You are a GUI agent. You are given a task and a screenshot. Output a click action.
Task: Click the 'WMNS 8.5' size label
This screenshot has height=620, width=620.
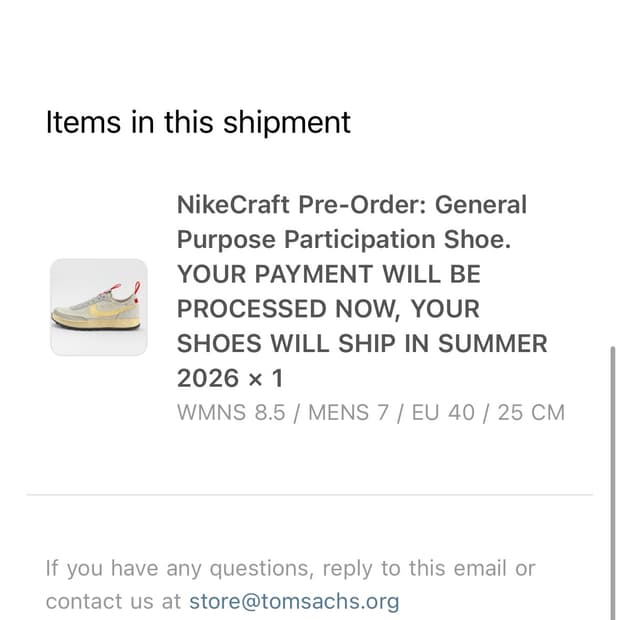click(x=231, y=413)
